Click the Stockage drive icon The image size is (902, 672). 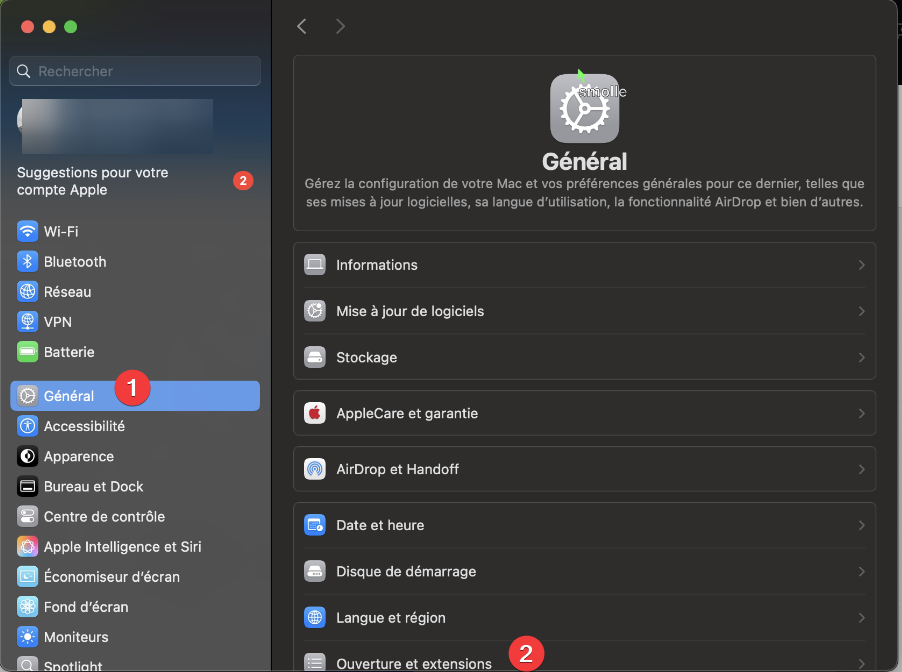click(315, 357)
